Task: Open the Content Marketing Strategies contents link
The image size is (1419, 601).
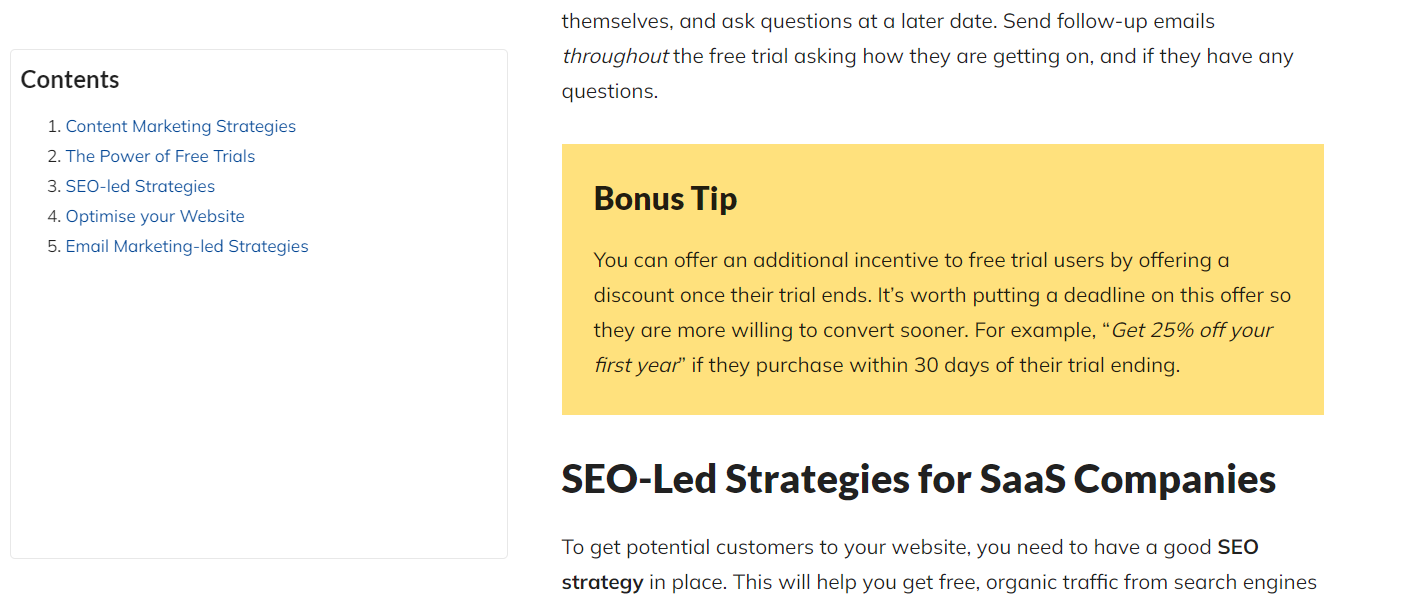Action: [x=180, y=126]
